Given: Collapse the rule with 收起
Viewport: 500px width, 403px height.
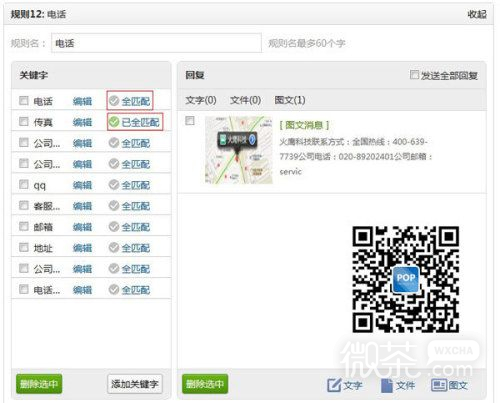Looking at the screenshot, I should [477, 14].
